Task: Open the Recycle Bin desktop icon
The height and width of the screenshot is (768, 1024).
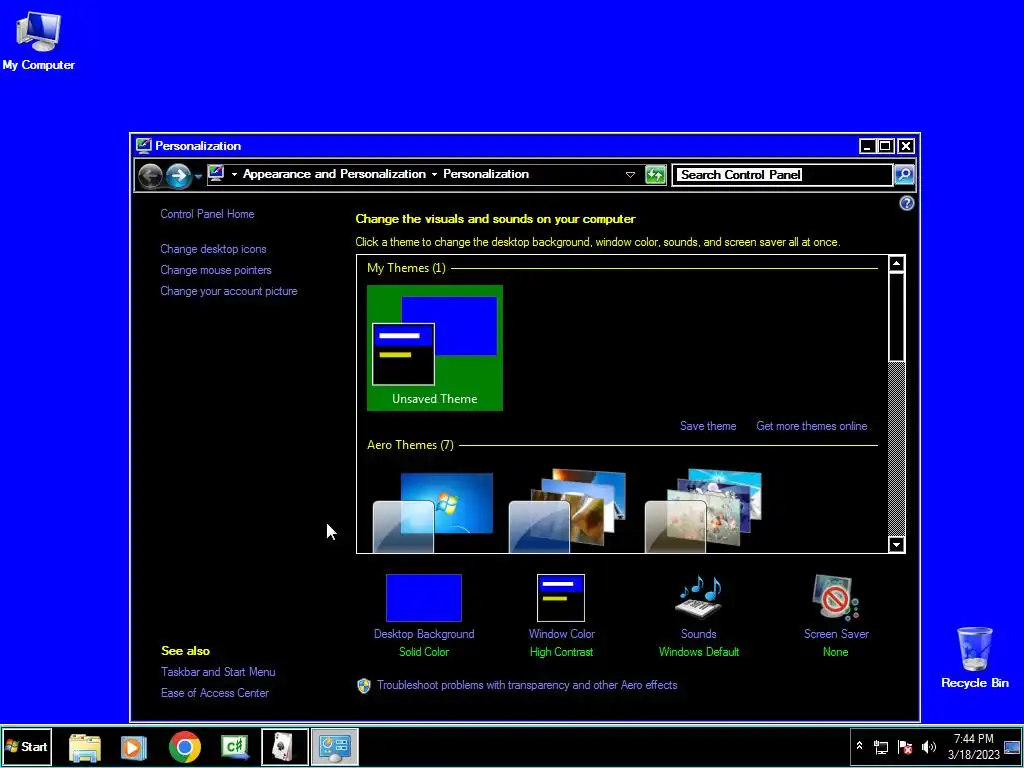Action: pos(974,658)
